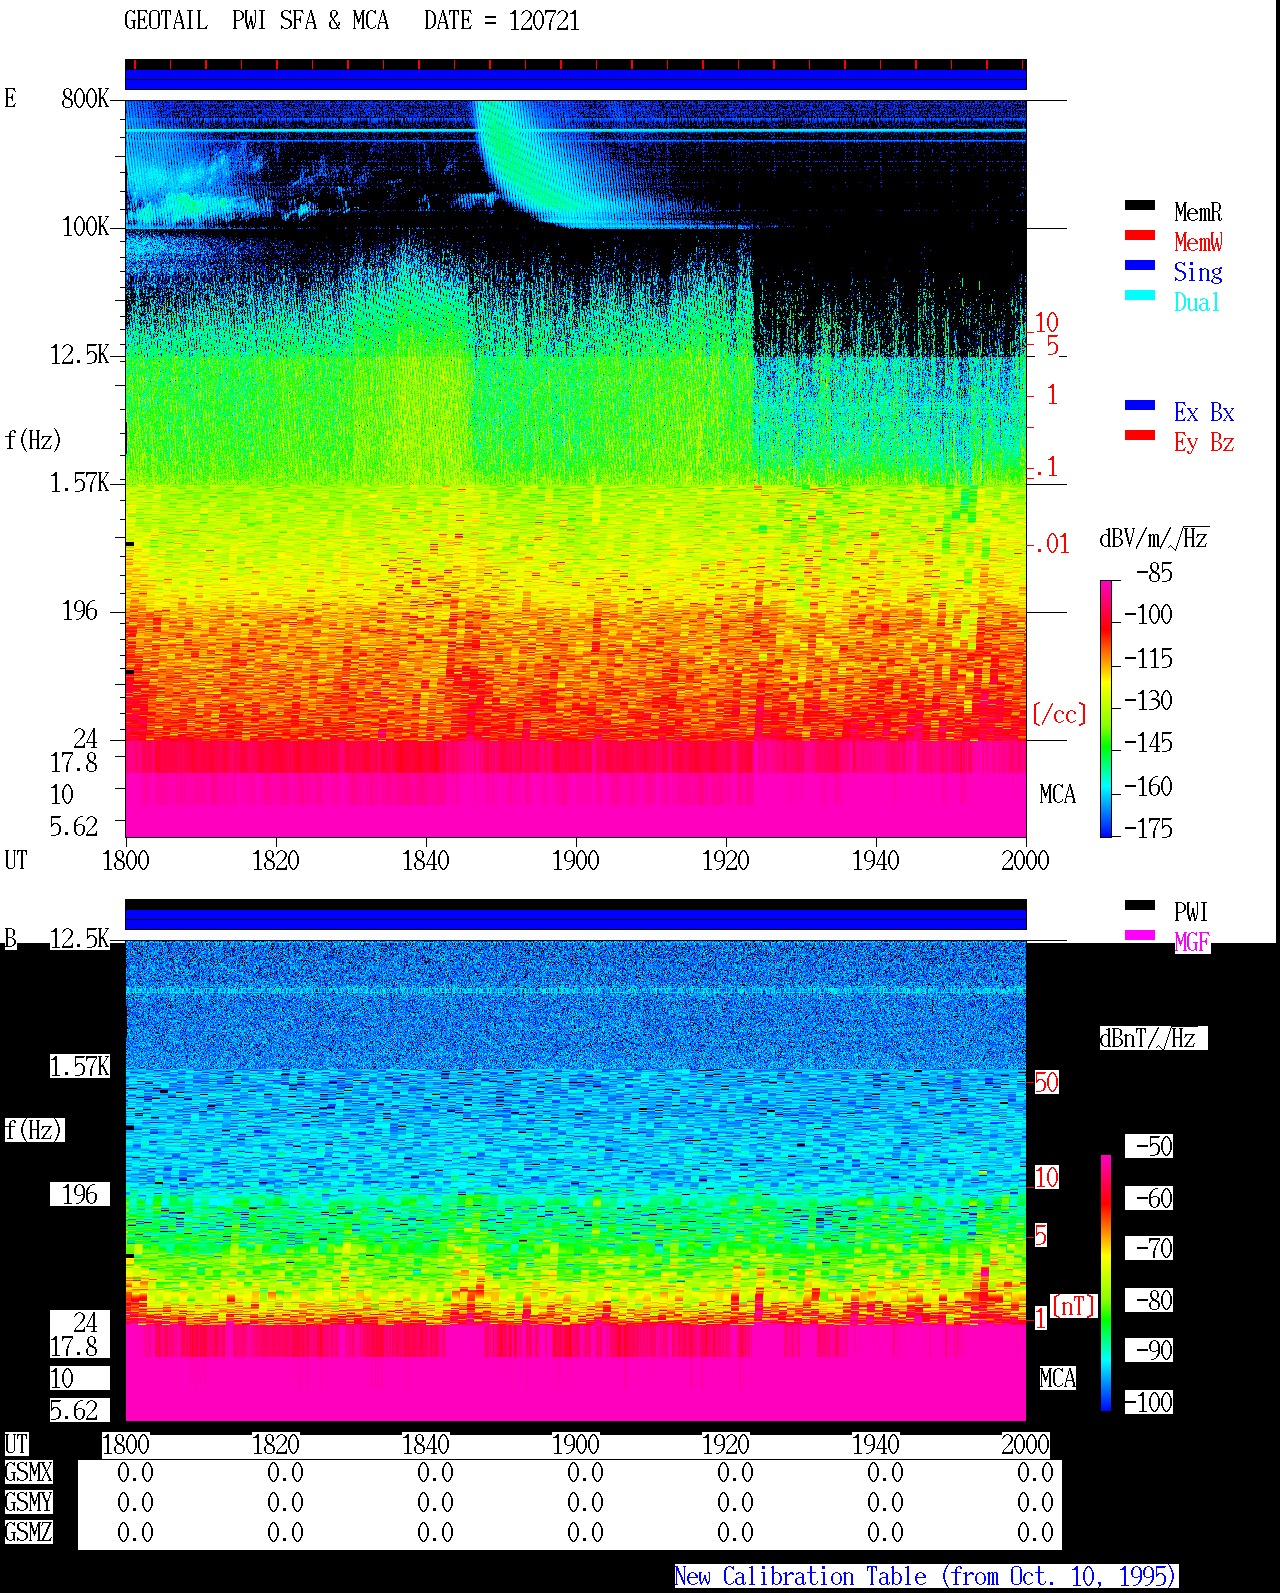The width and height of the screenshot is (1280, 1593).
Task: Click the -115 color scale value
Action: pos(1148,658)
